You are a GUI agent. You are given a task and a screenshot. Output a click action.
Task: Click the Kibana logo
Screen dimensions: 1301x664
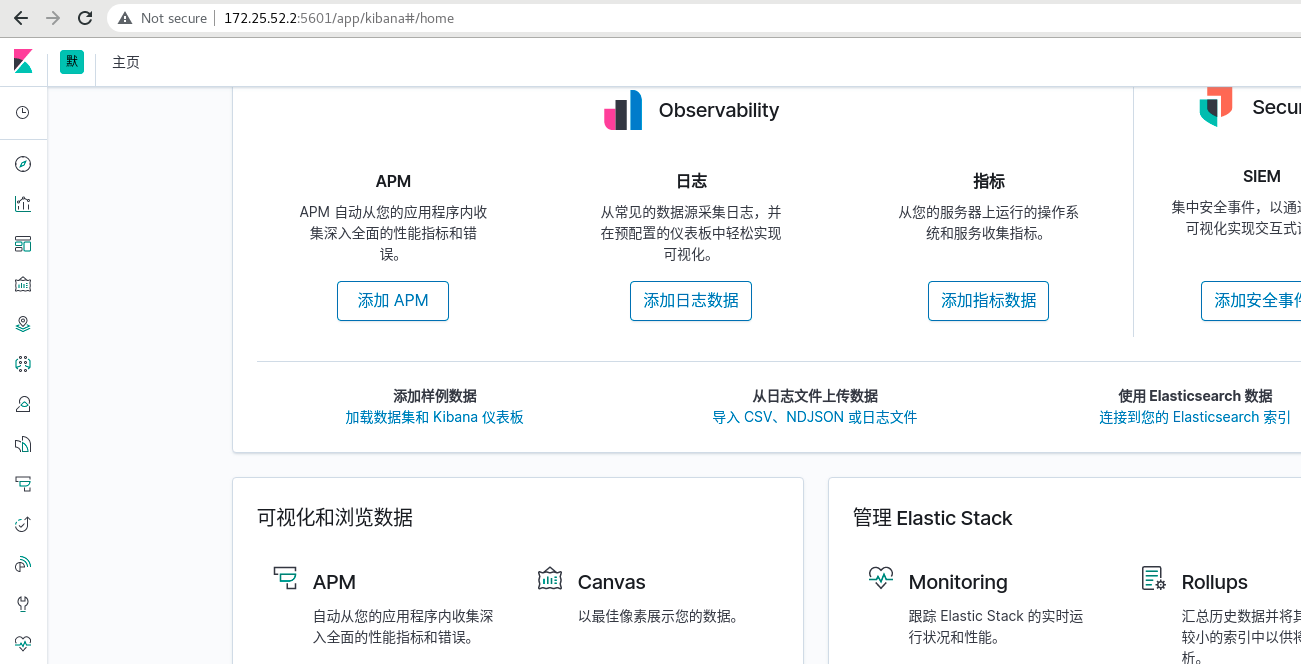click(23, 62)
